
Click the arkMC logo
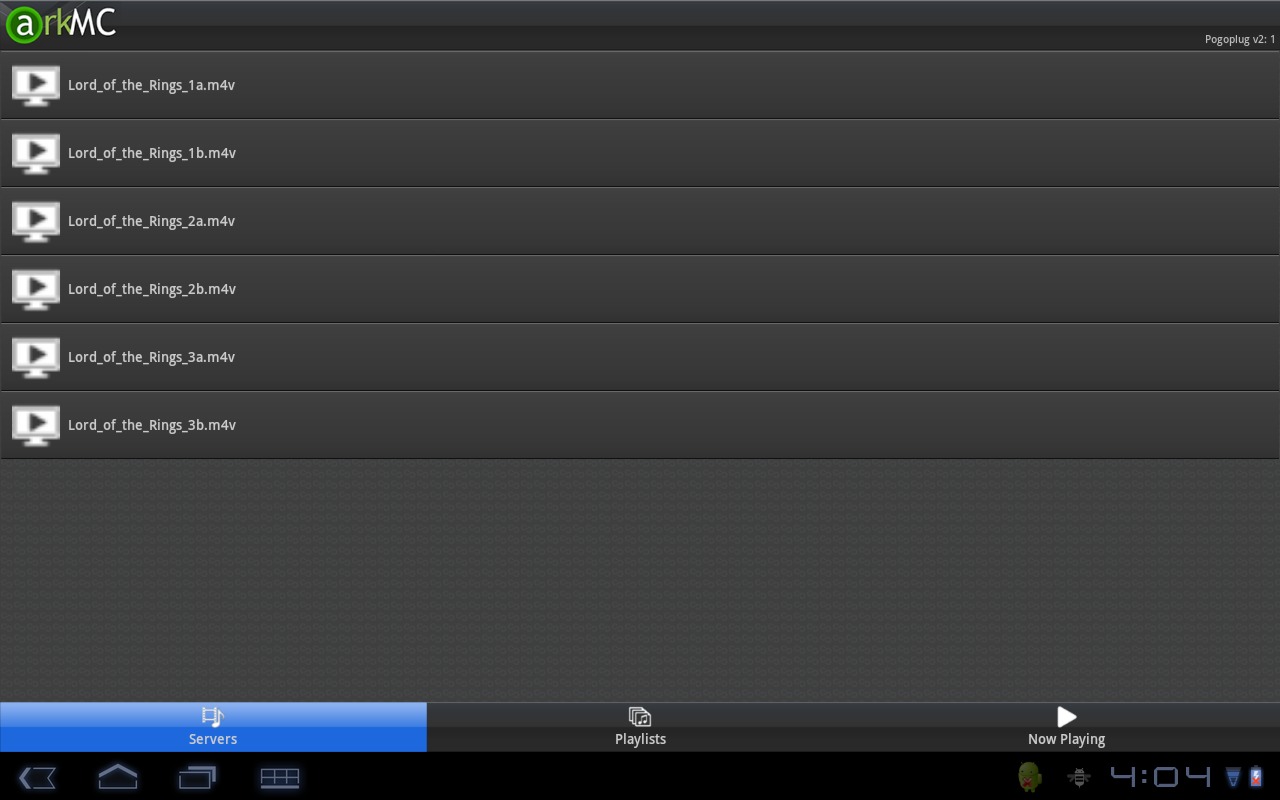(x=61, y=24)
